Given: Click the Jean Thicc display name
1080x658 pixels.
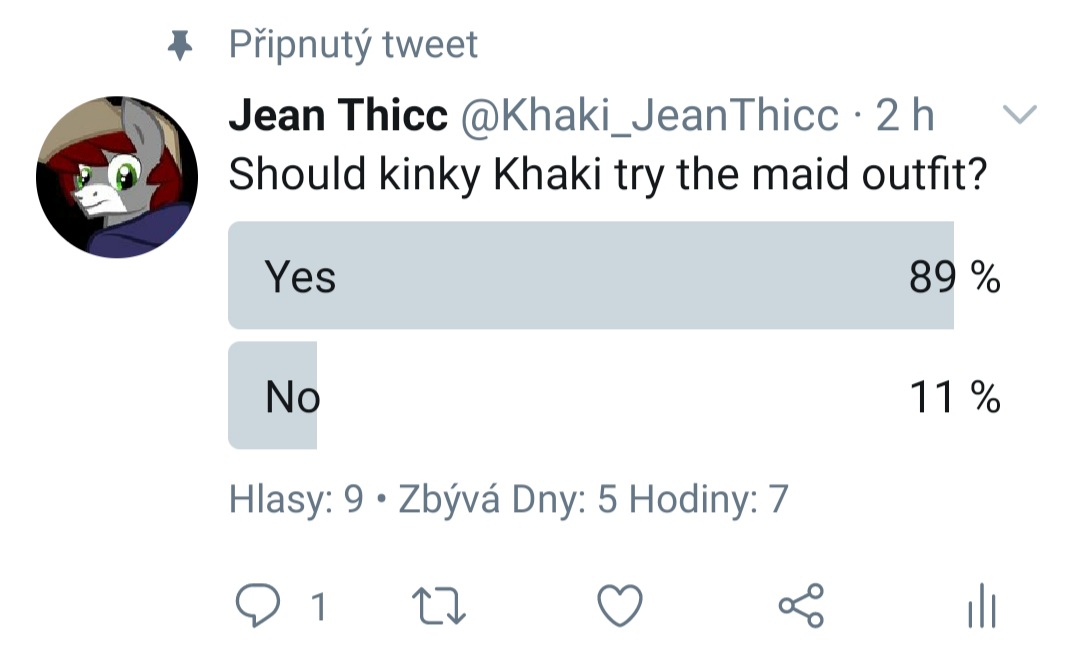Looking at the screenshot, I should [338, 115].
